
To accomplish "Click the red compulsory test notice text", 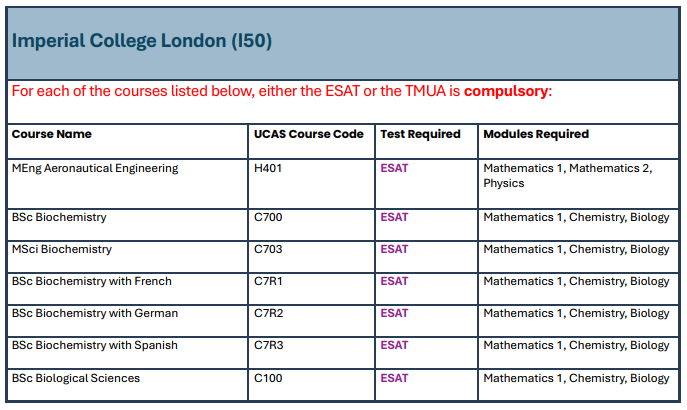I will (281, 91).
